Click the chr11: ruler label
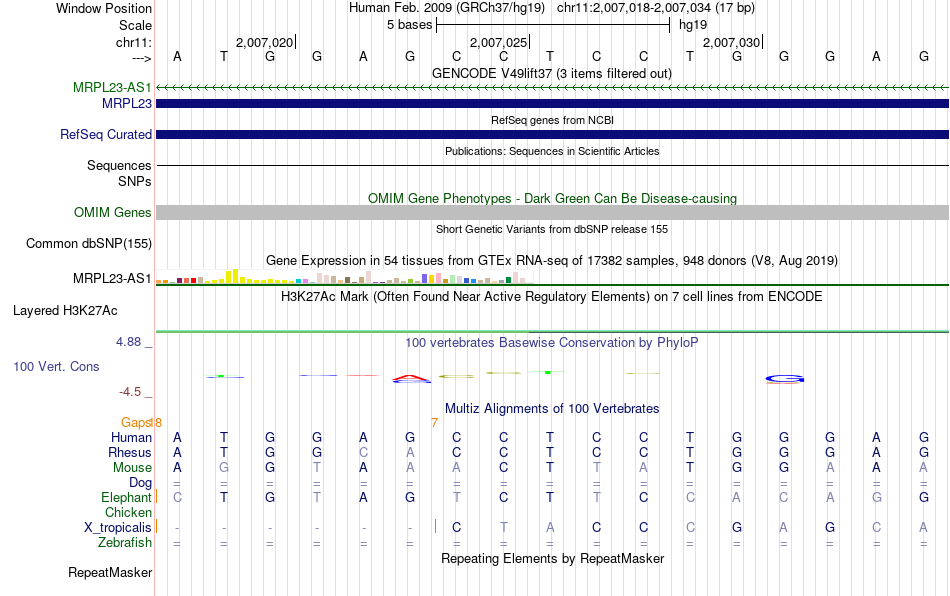Viewport: 950px width, 596px height. (x=133, y=42)
